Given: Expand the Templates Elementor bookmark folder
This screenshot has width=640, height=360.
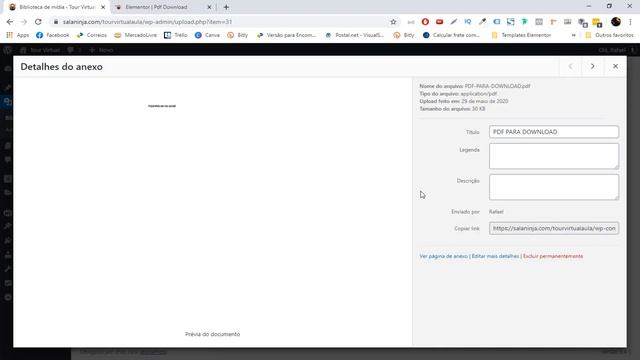Looking at the screenshot, I should 521,35.
